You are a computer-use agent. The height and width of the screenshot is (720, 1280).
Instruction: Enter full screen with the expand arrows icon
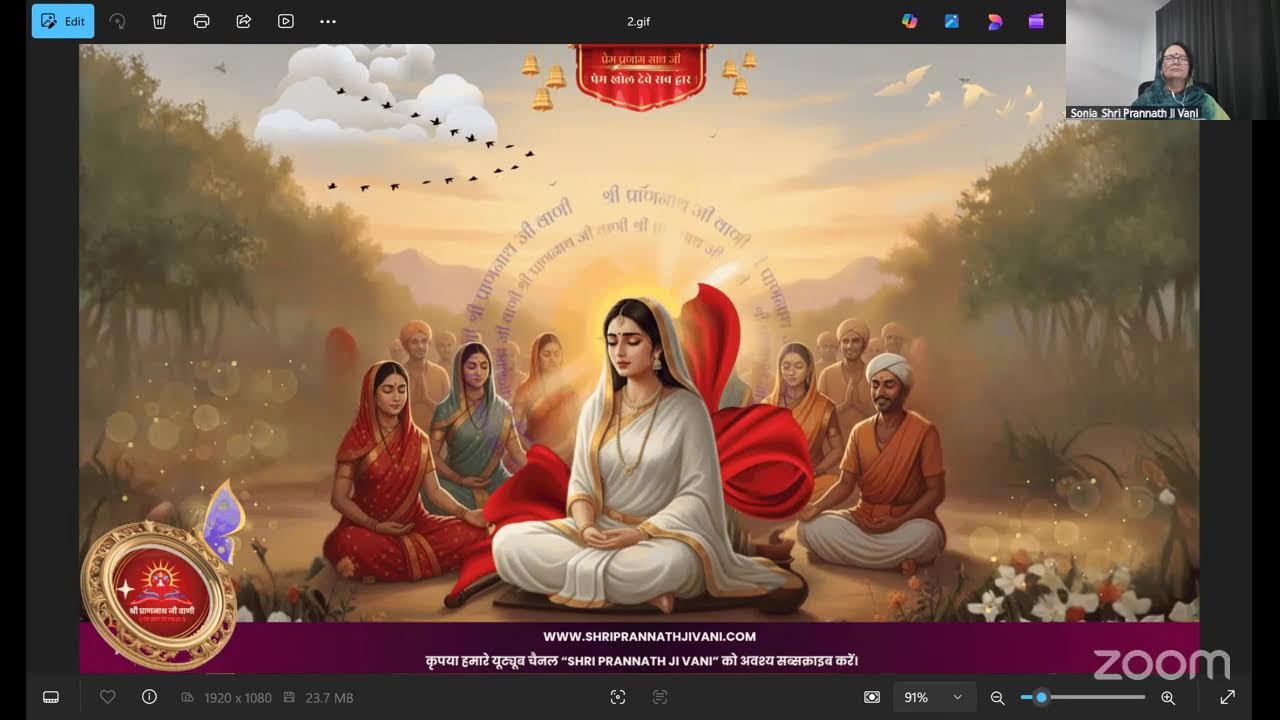click(1228, 697)
